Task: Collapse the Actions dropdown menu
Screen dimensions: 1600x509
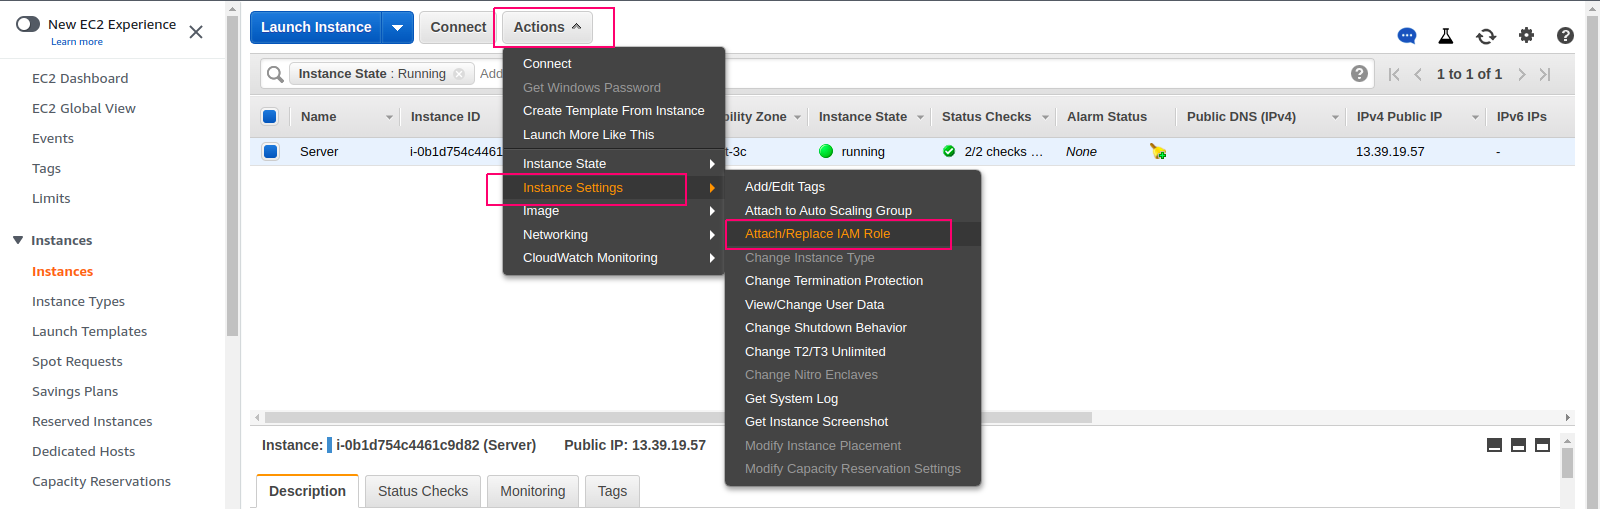Action: click(x=547, y=27)
